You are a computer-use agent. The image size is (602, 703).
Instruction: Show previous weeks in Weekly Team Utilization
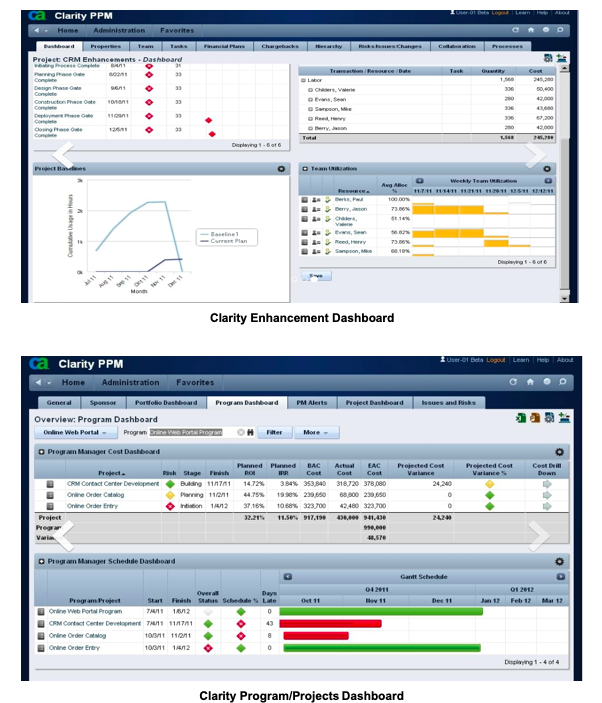(x=420, y=181)
